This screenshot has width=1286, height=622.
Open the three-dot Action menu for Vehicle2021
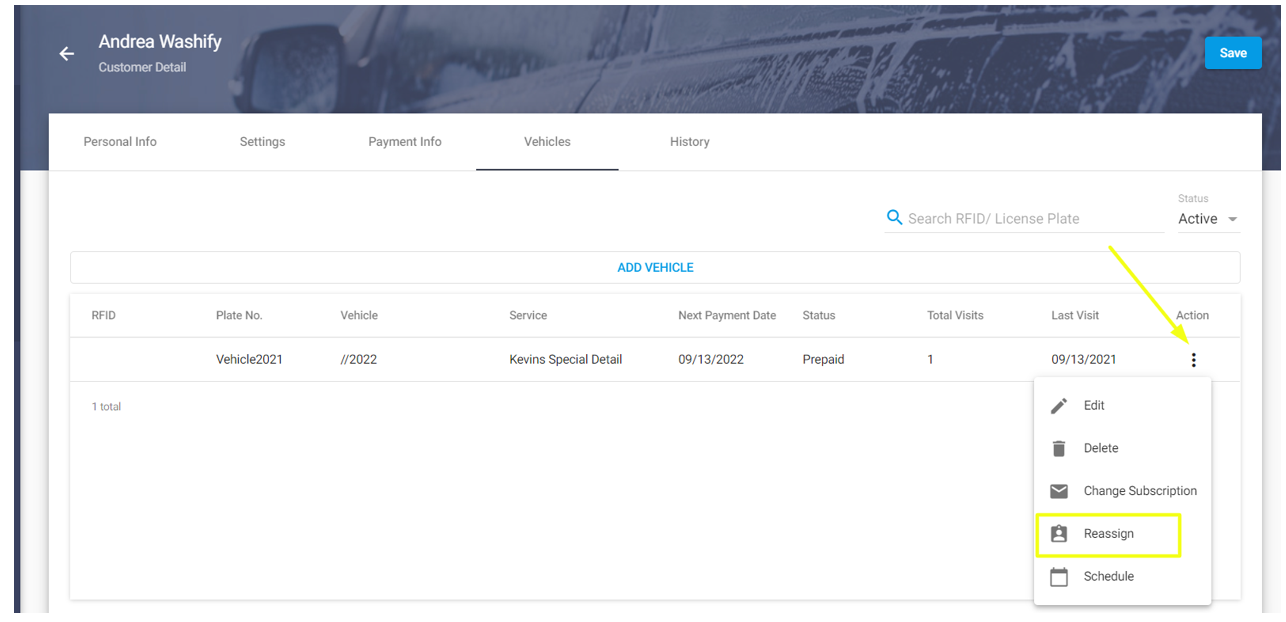pos(1193,359)
